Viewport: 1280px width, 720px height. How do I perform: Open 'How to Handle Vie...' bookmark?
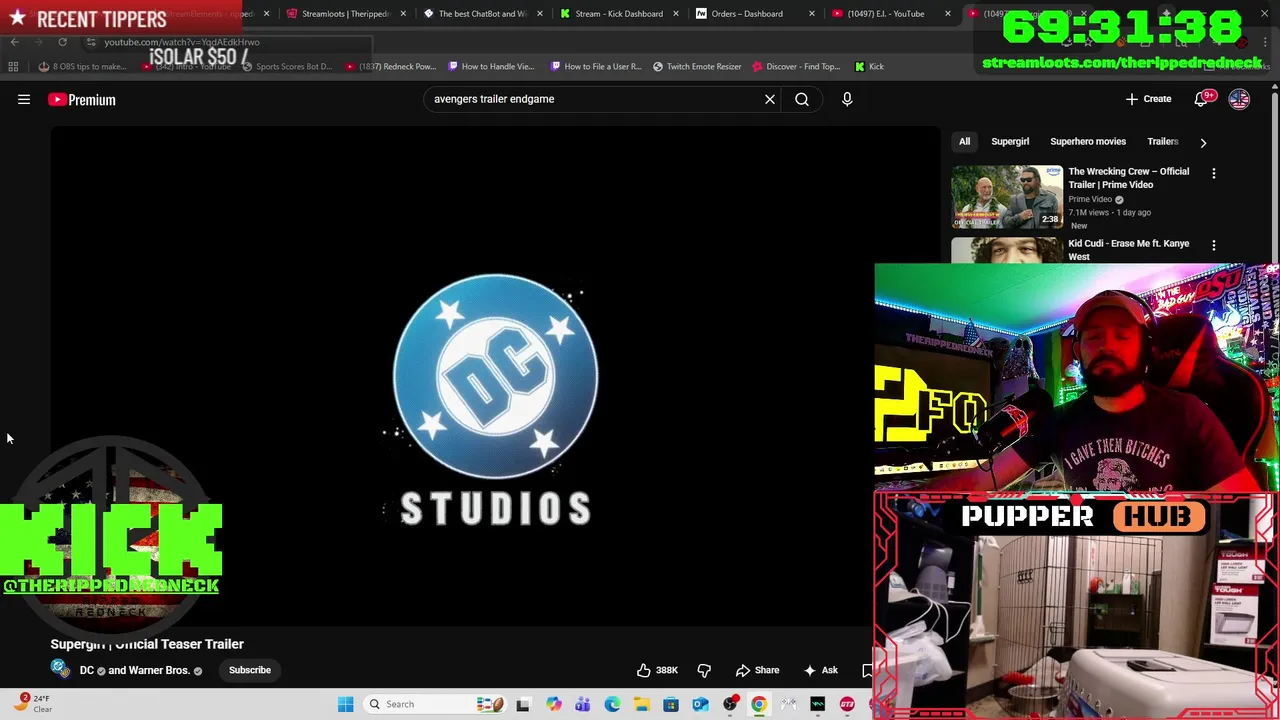click(491, 66)
